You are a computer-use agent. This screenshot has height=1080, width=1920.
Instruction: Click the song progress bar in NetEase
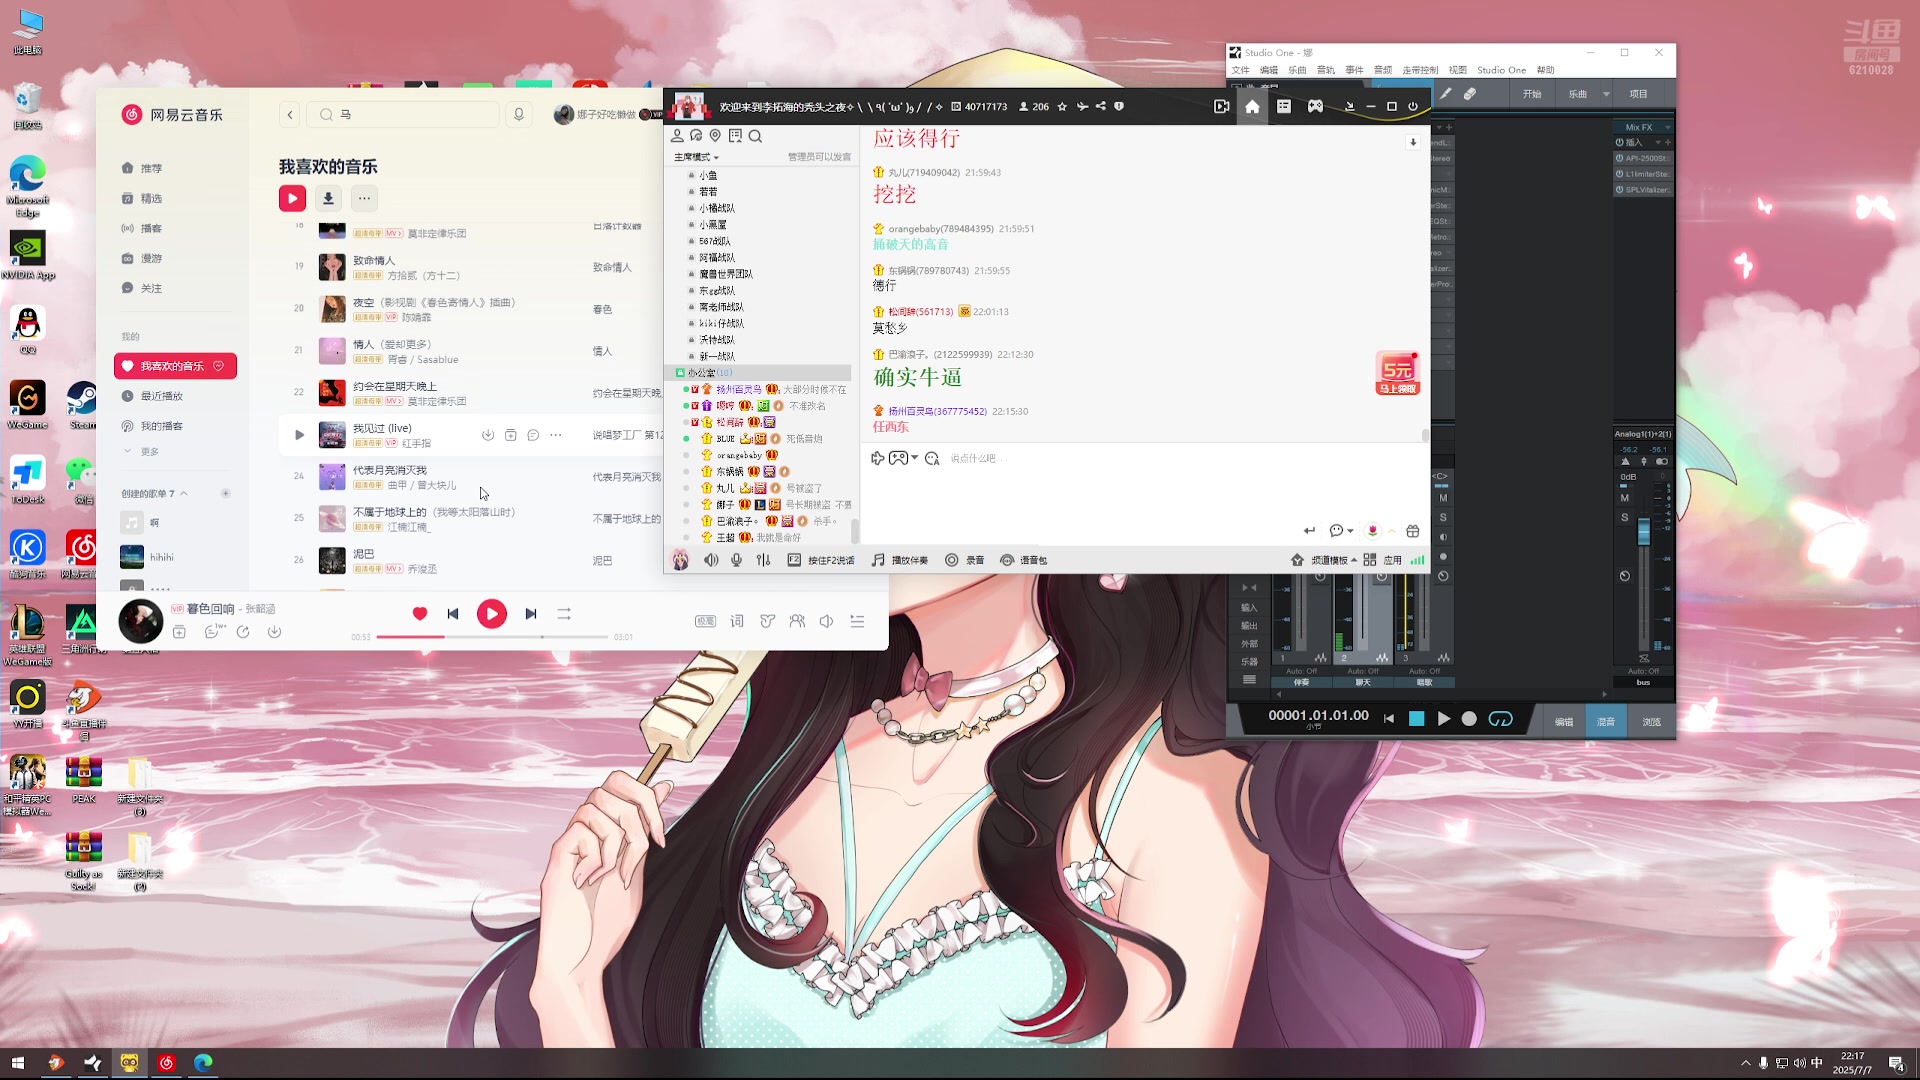pos(492,637)
